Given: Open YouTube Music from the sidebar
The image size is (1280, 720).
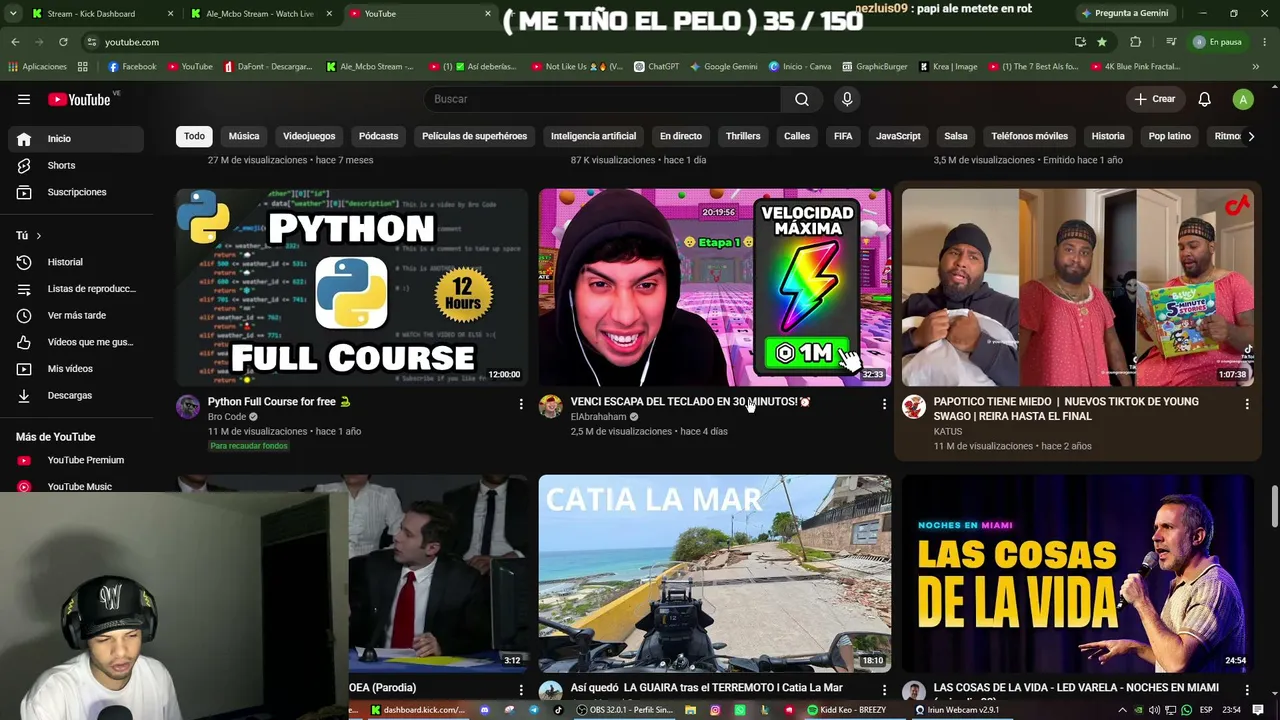Looking at the screenshot, I should click(76, 486).
